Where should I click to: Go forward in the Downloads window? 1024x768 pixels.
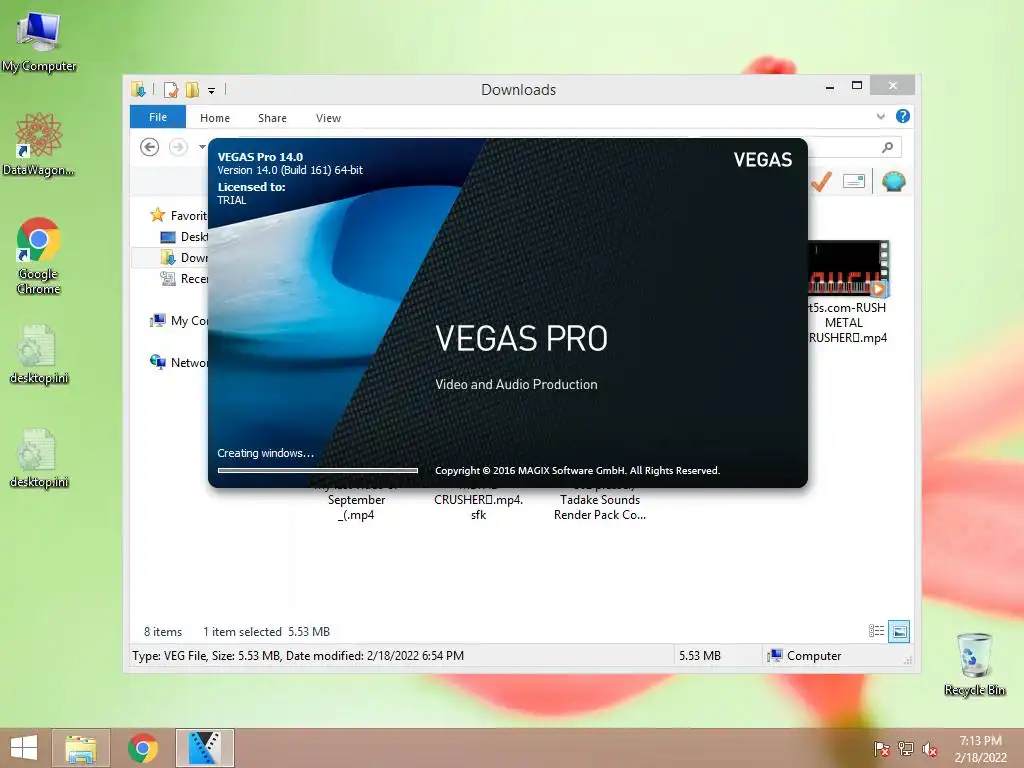tap(178, 147)
